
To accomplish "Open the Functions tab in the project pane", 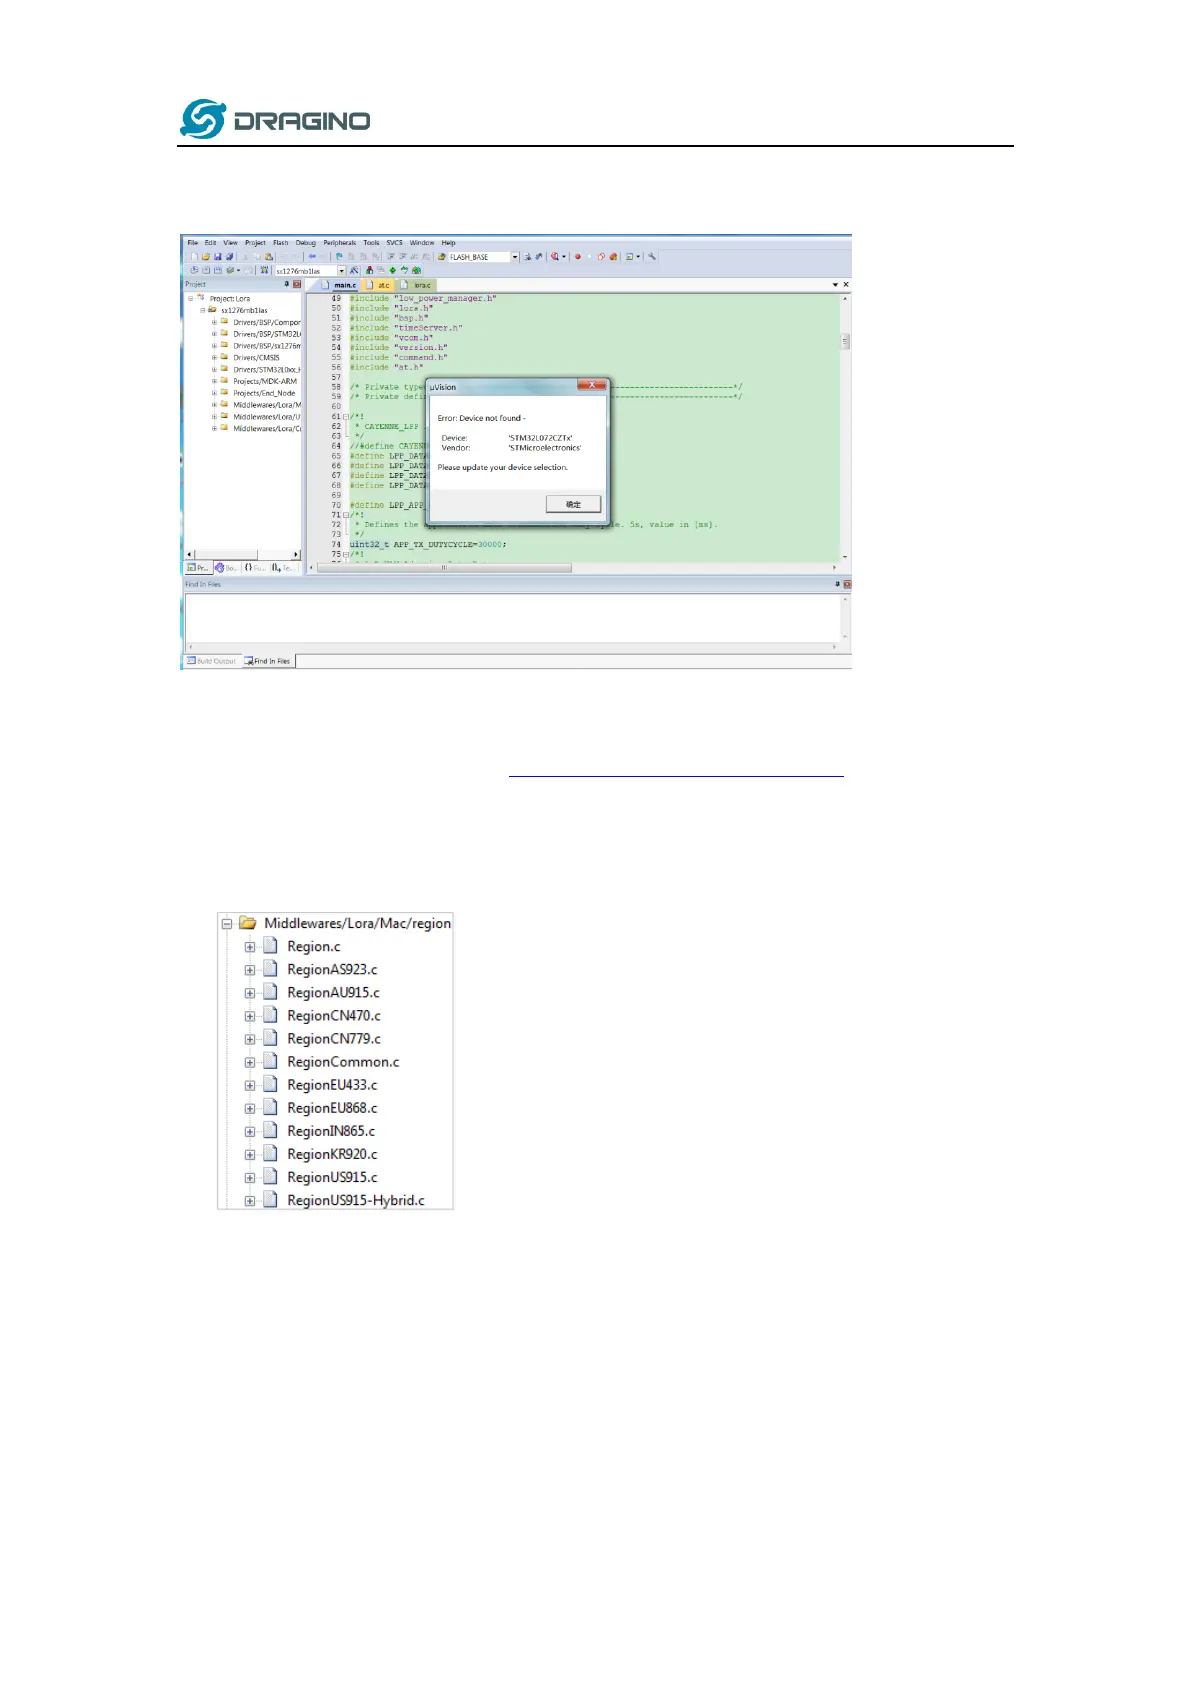I will pyautogui.click(x=254, y=568).
